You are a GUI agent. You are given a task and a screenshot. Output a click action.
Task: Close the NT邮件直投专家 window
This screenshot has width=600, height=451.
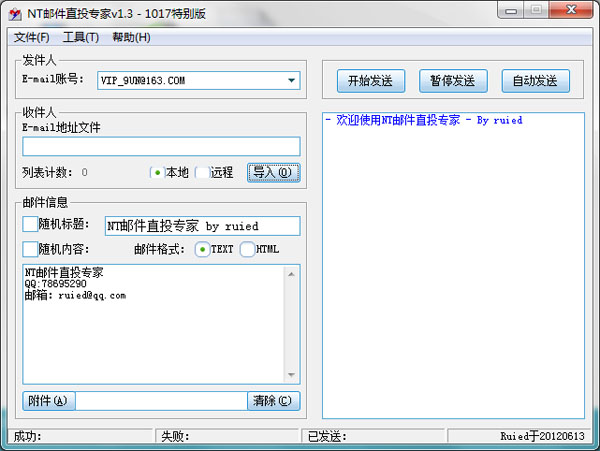[x=571, y=10]
